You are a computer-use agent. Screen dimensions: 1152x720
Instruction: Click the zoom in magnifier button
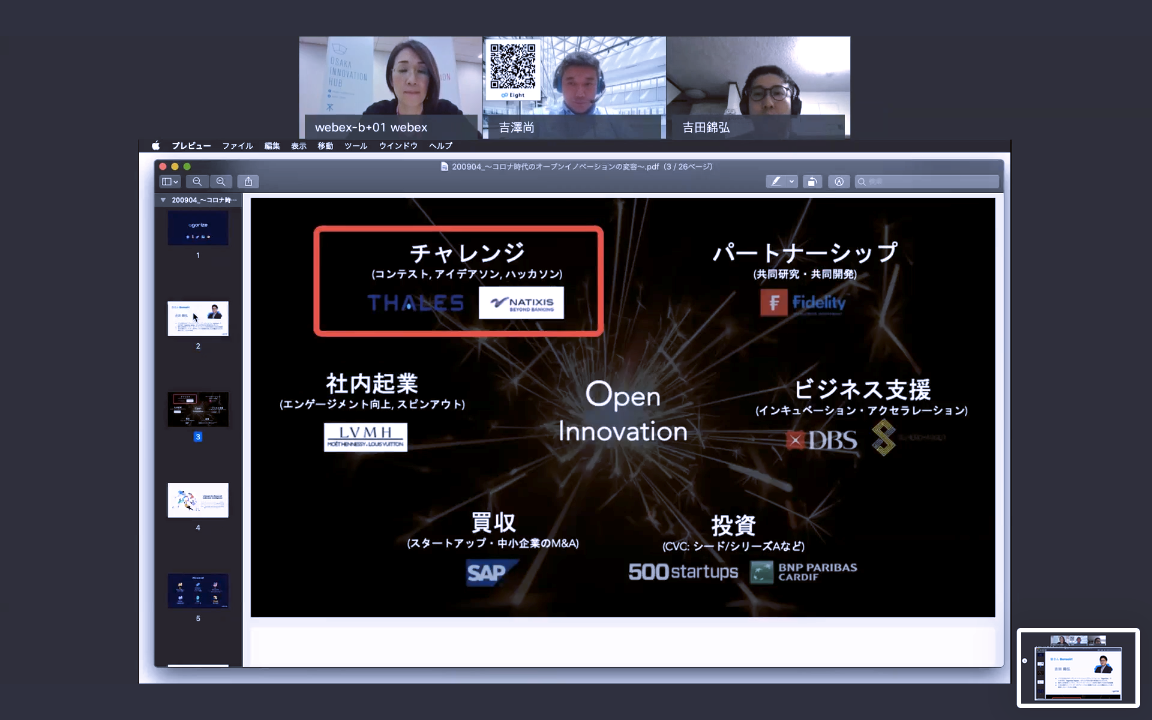221,181
